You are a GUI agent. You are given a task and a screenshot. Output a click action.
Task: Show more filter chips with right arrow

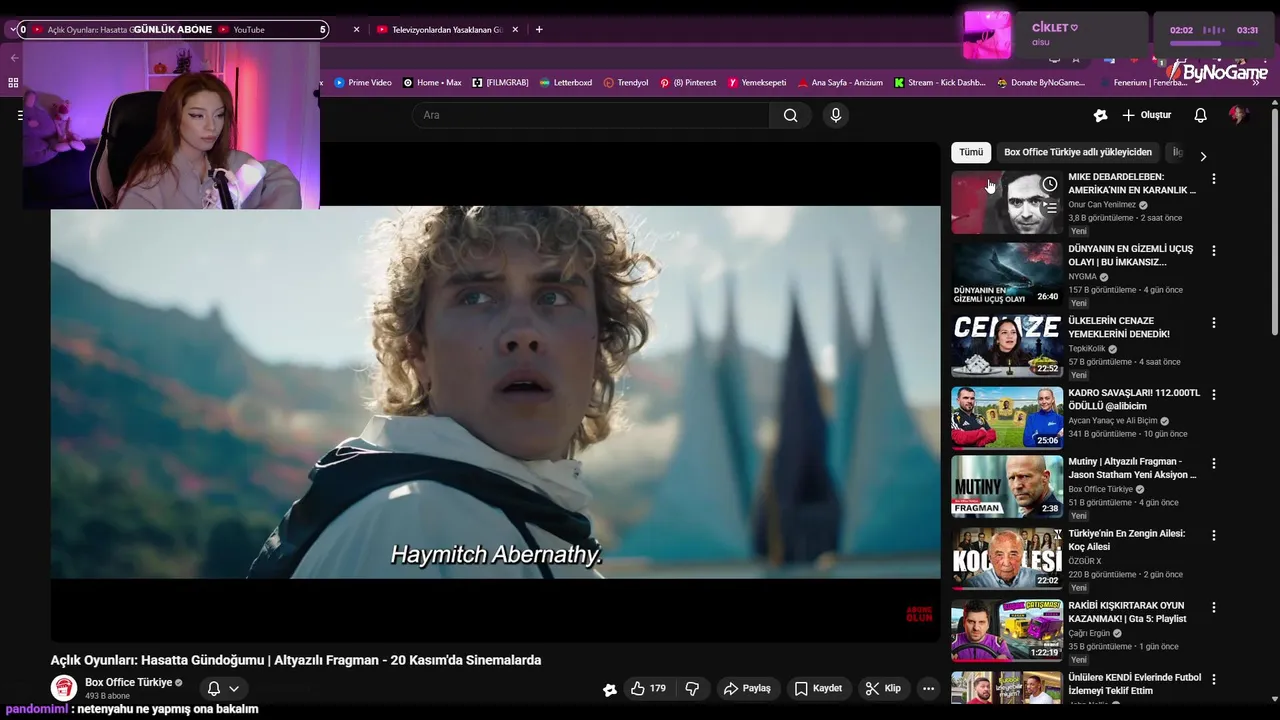click(x=1203, y=156)
